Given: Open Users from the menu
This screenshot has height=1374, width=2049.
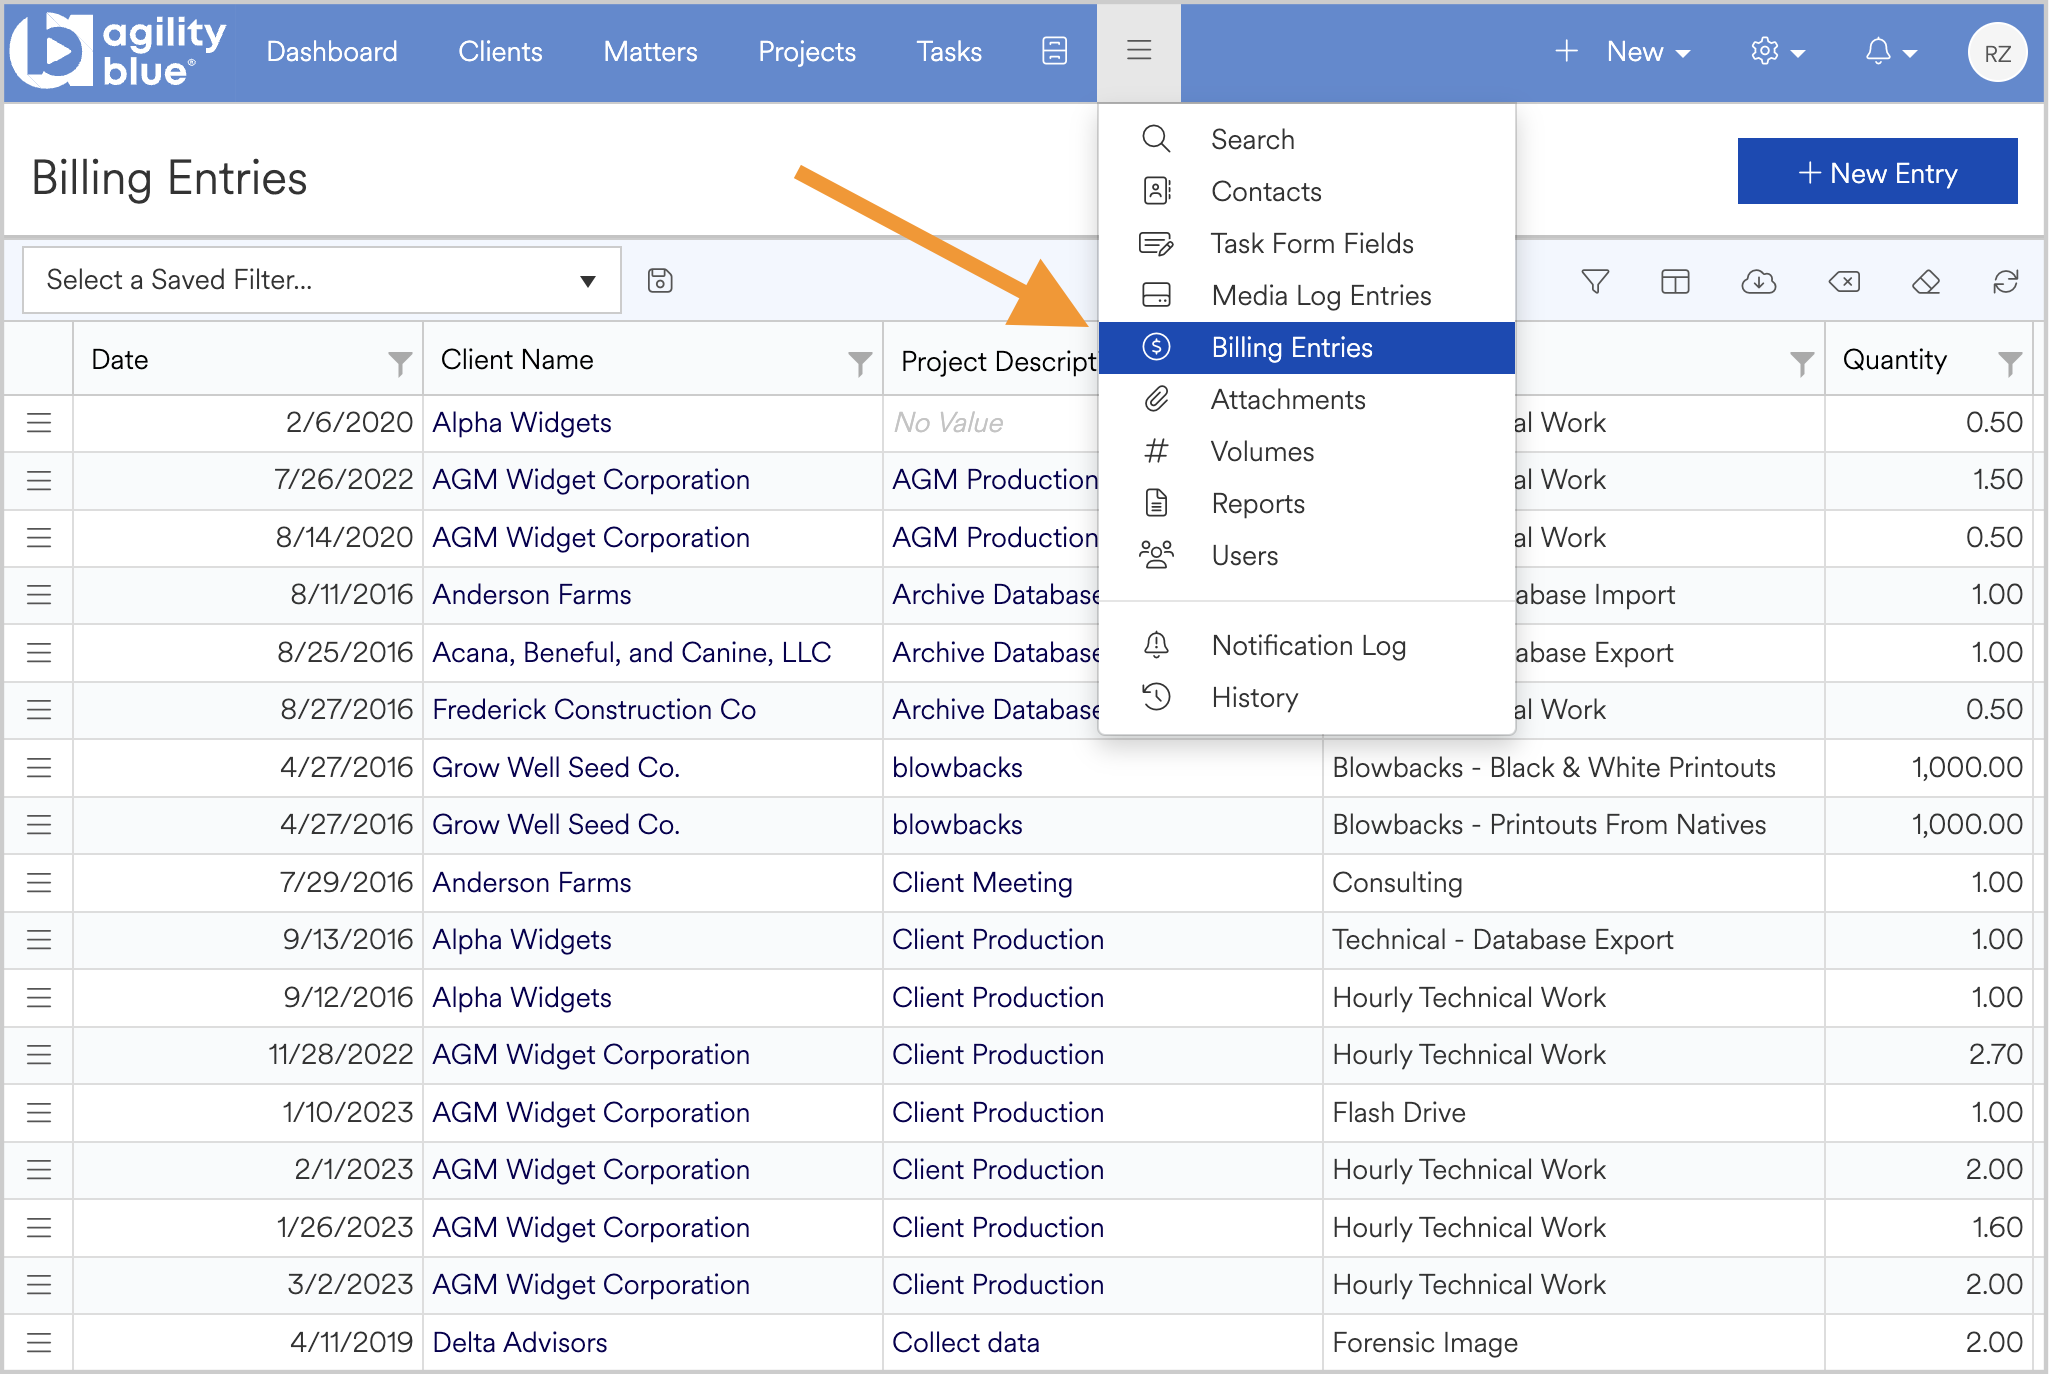Looking at the screenshot, I should coord(1306,555).
